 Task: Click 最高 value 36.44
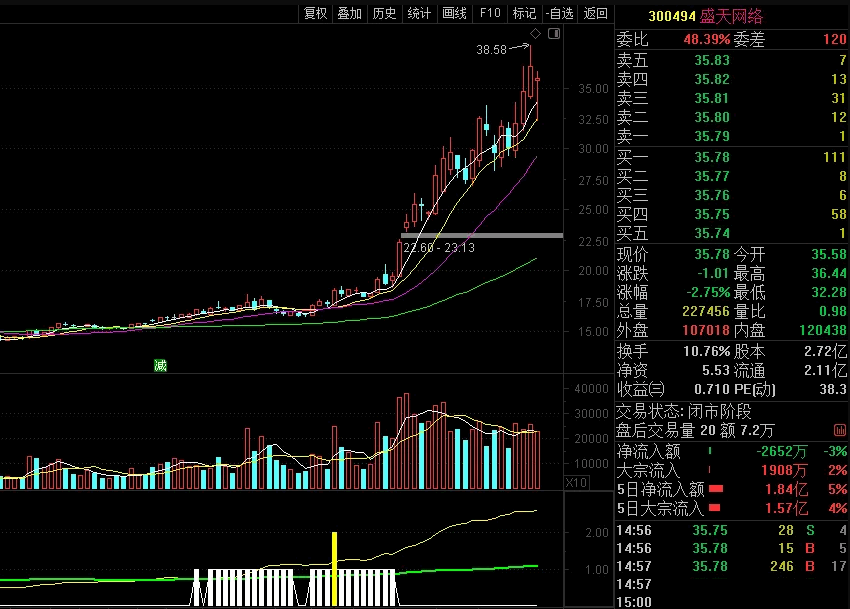(829, 273)
